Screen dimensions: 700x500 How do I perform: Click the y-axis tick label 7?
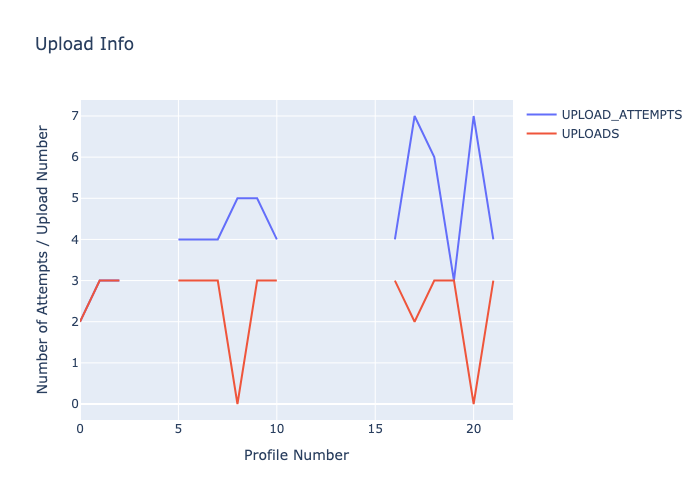73,116
